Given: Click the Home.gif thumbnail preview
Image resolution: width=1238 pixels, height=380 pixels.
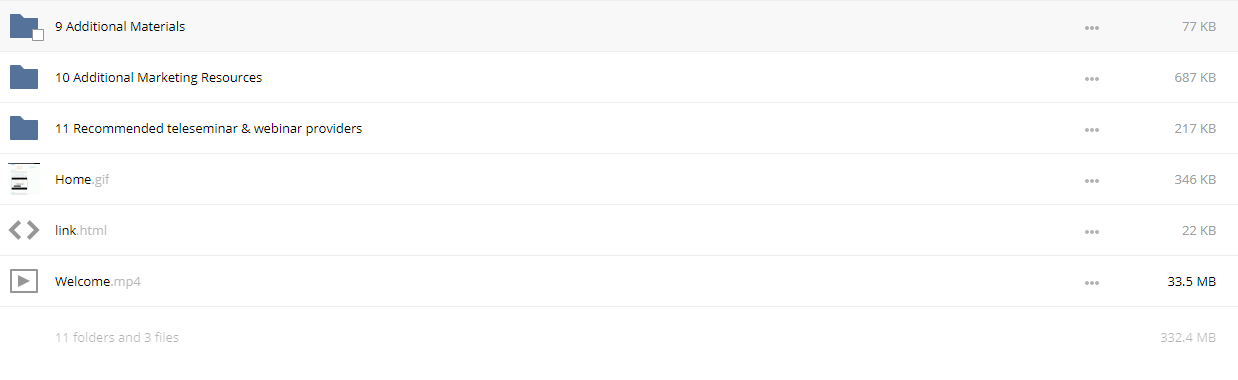Looking at the screenshot, I should [24, 179].
